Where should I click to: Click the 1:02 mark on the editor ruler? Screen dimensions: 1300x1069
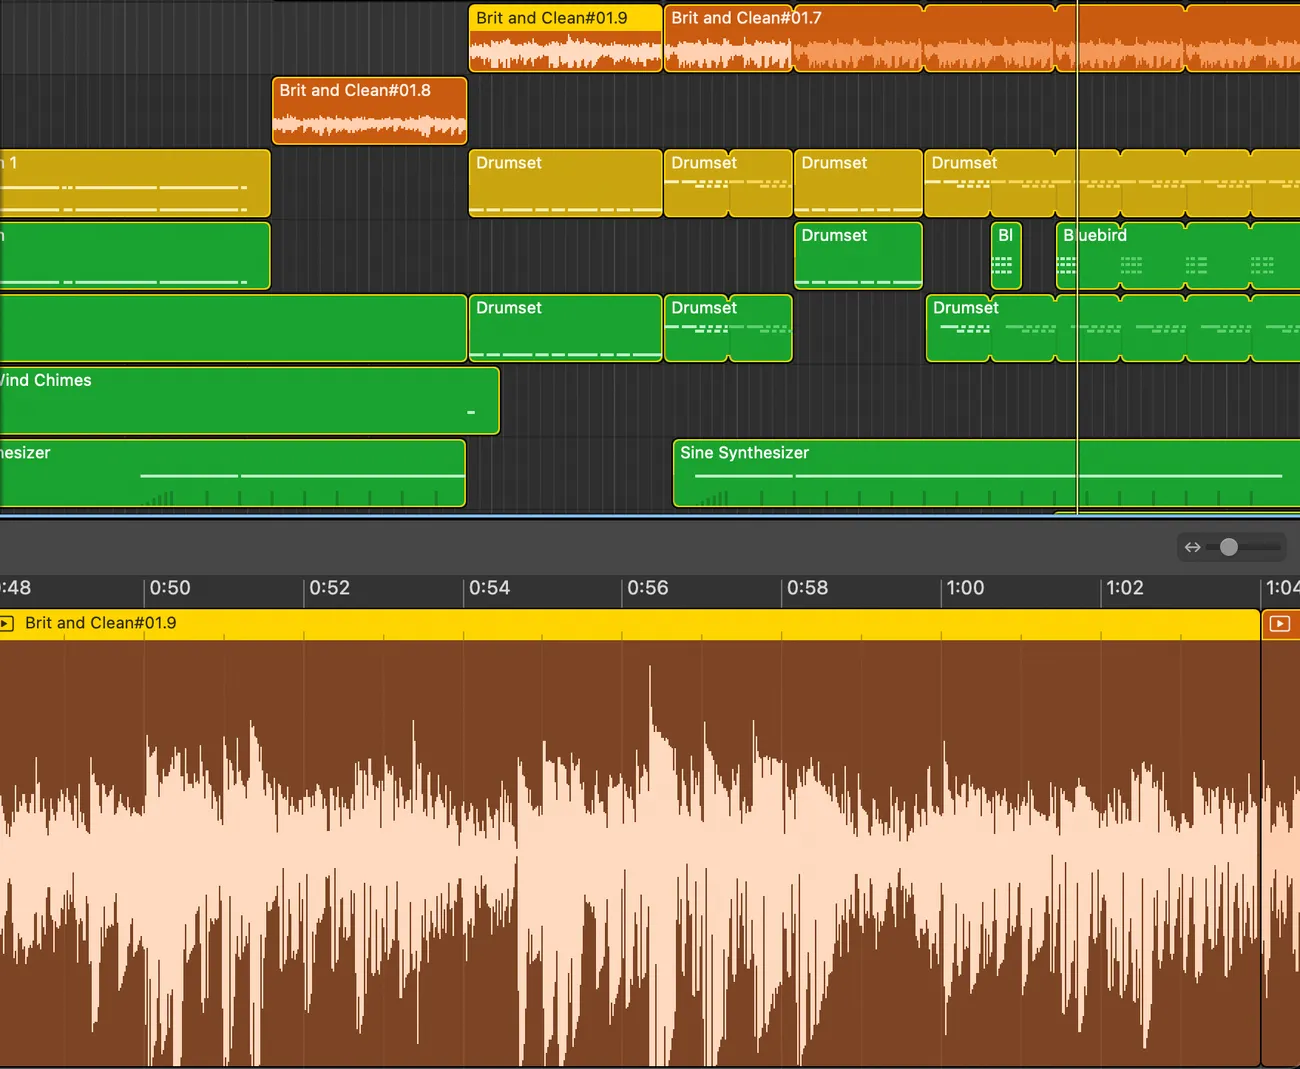coord(1124,588)
